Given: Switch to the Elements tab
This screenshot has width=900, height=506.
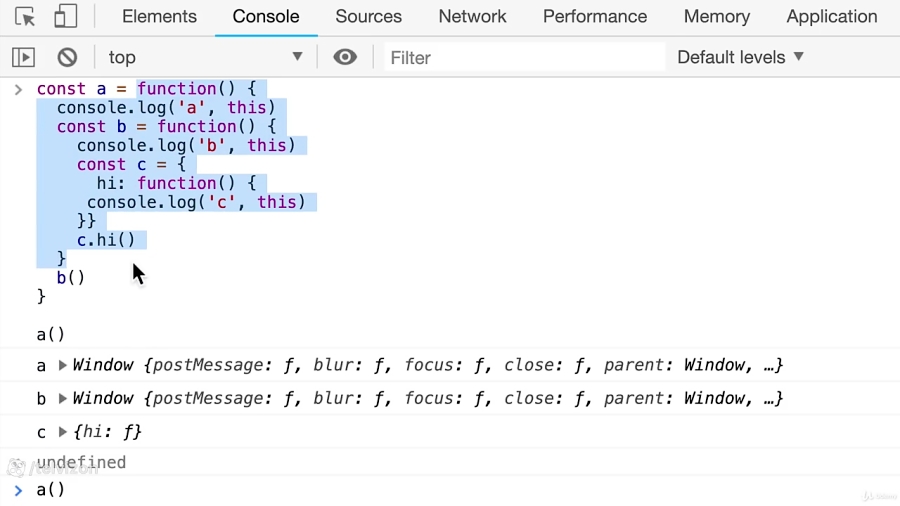Looking at the screenshot, I should pyautogui.click(x=159, y=17).
